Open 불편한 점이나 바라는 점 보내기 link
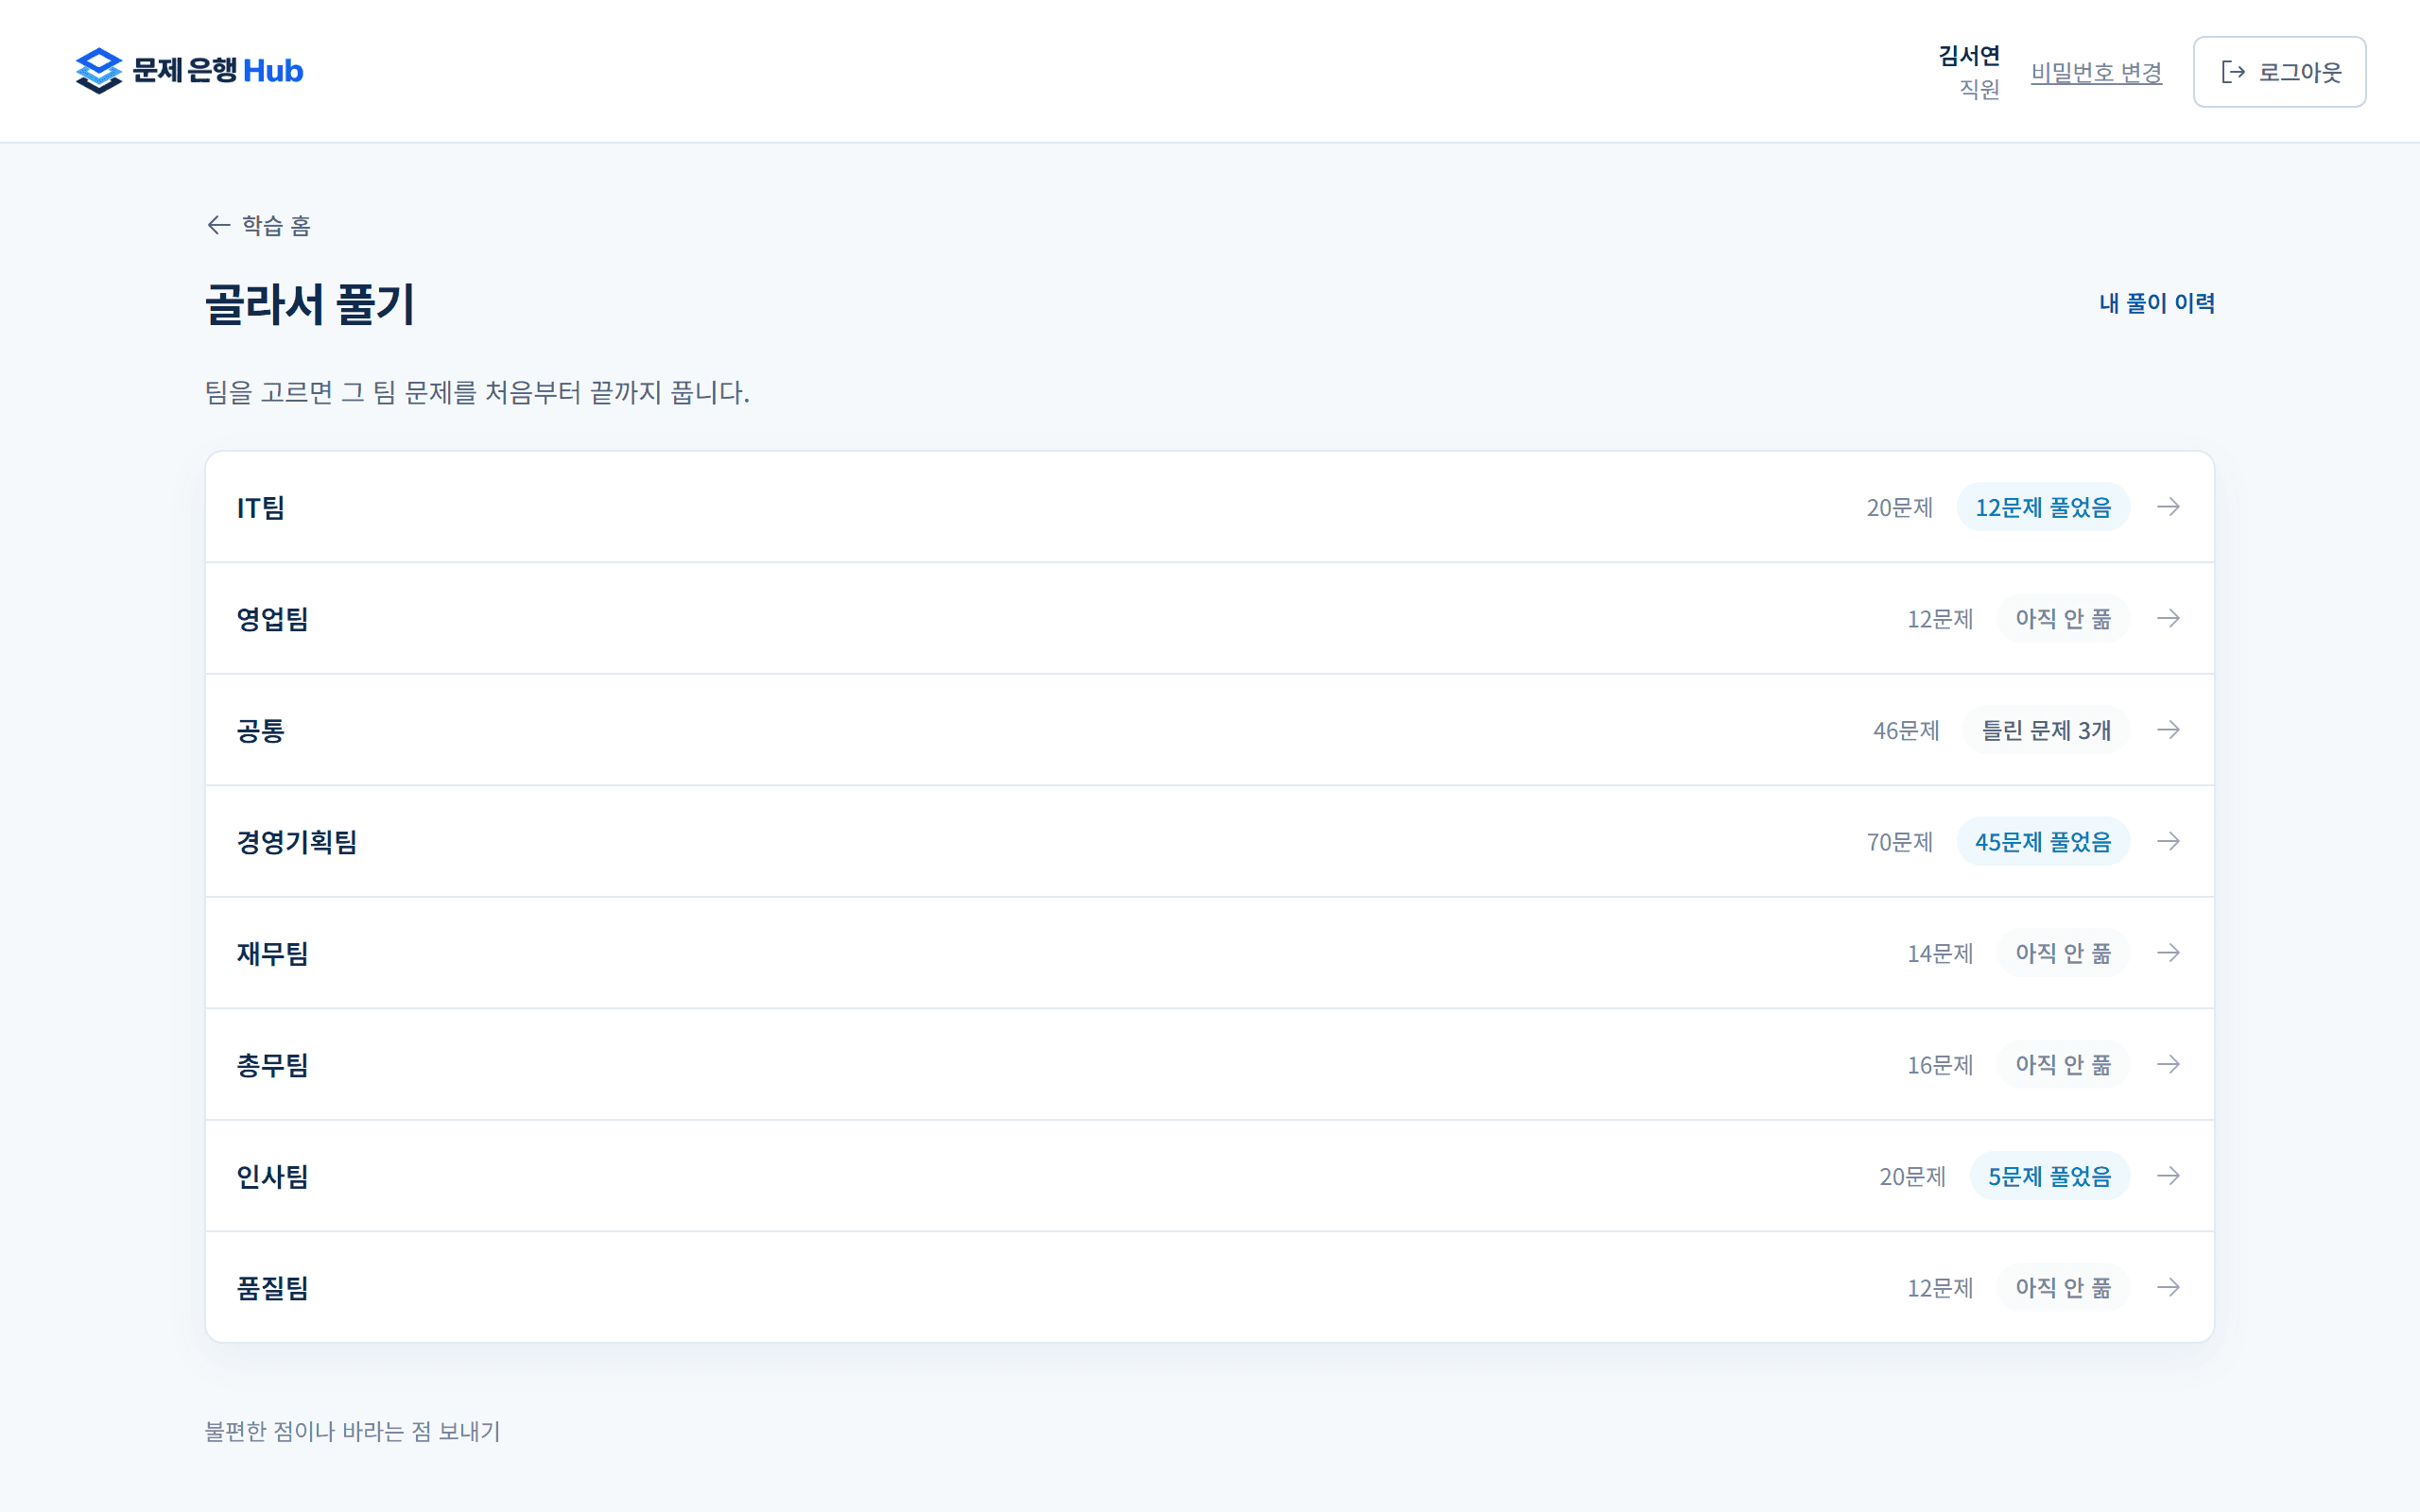The image size is (2420, 1512). pos(352,1431)
